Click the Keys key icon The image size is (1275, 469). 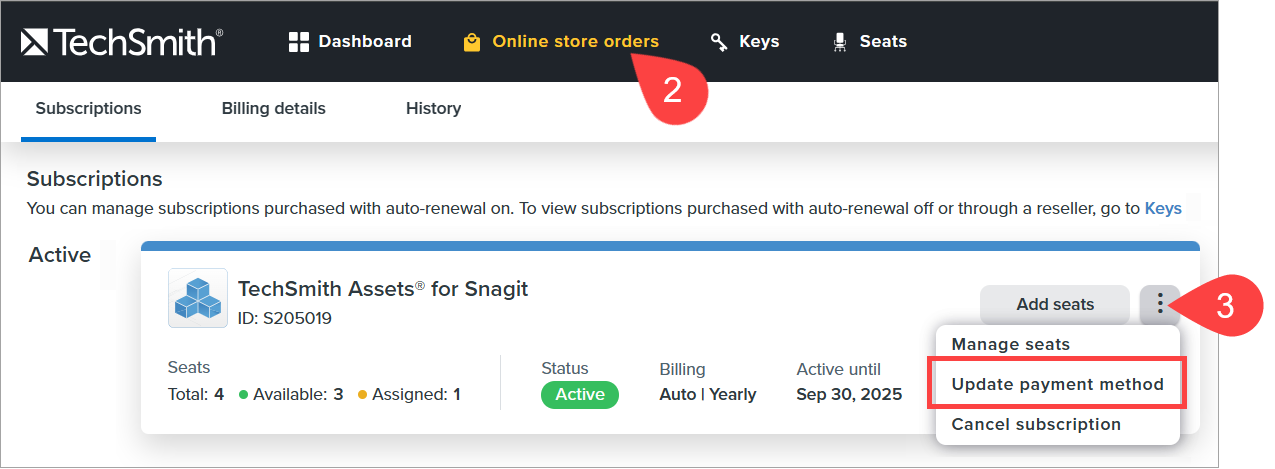tap(719, 42)
